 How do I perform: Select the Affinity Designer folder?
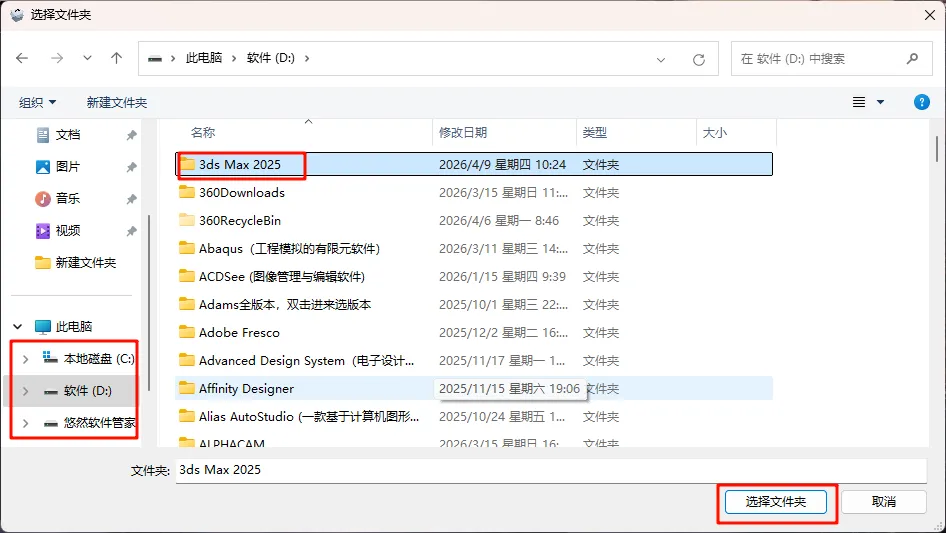(474, 388)
